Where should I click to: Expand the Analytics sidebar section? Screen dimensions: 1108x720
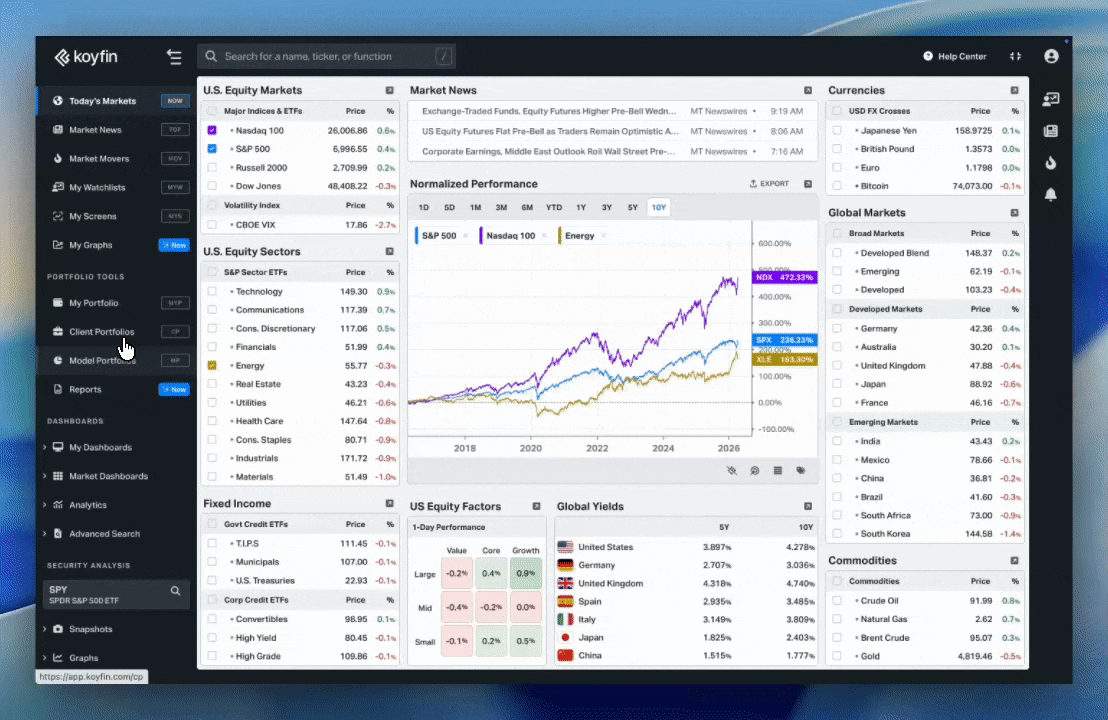[45, 505]
